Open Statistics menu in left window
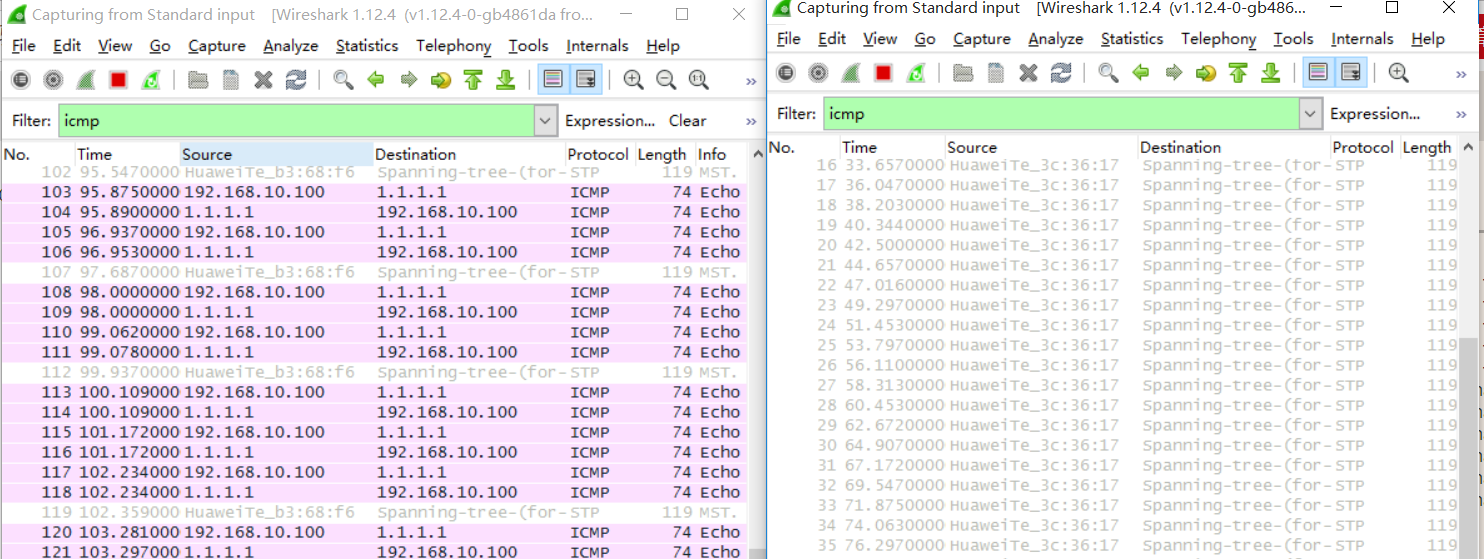Screen dimensions: 1484x559 (367, 46)
